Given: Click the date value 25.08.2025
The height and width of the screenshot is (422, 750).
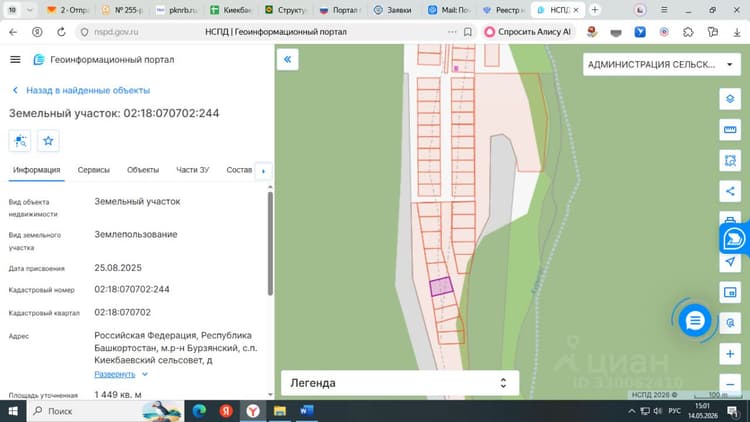Looking at the screenshot, I should [x=118, y=268].
